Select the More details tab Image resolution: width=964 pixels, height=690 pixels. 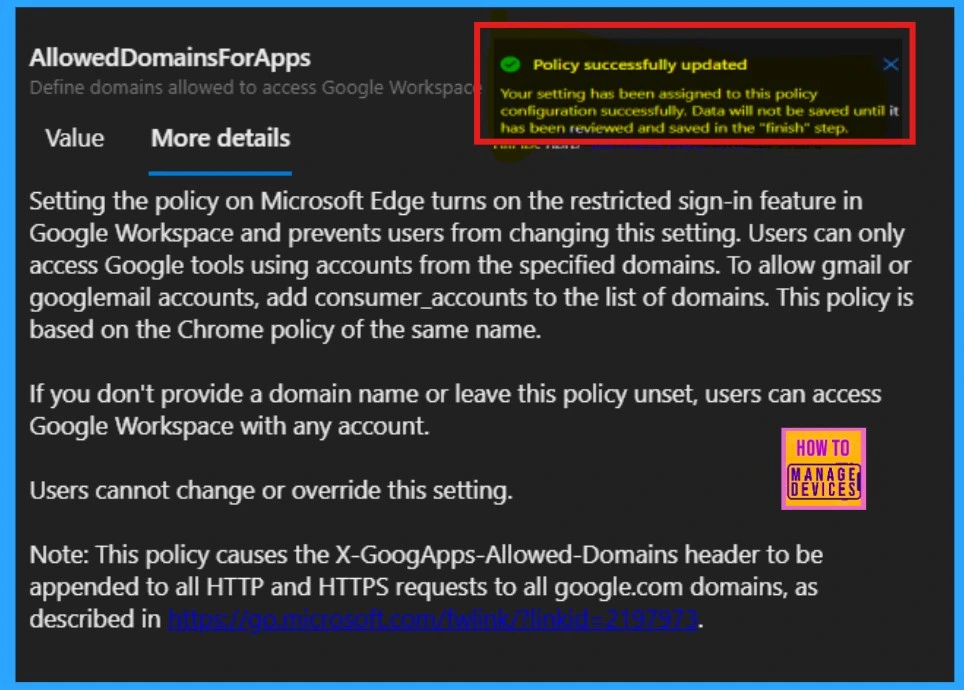click(220, 138)
